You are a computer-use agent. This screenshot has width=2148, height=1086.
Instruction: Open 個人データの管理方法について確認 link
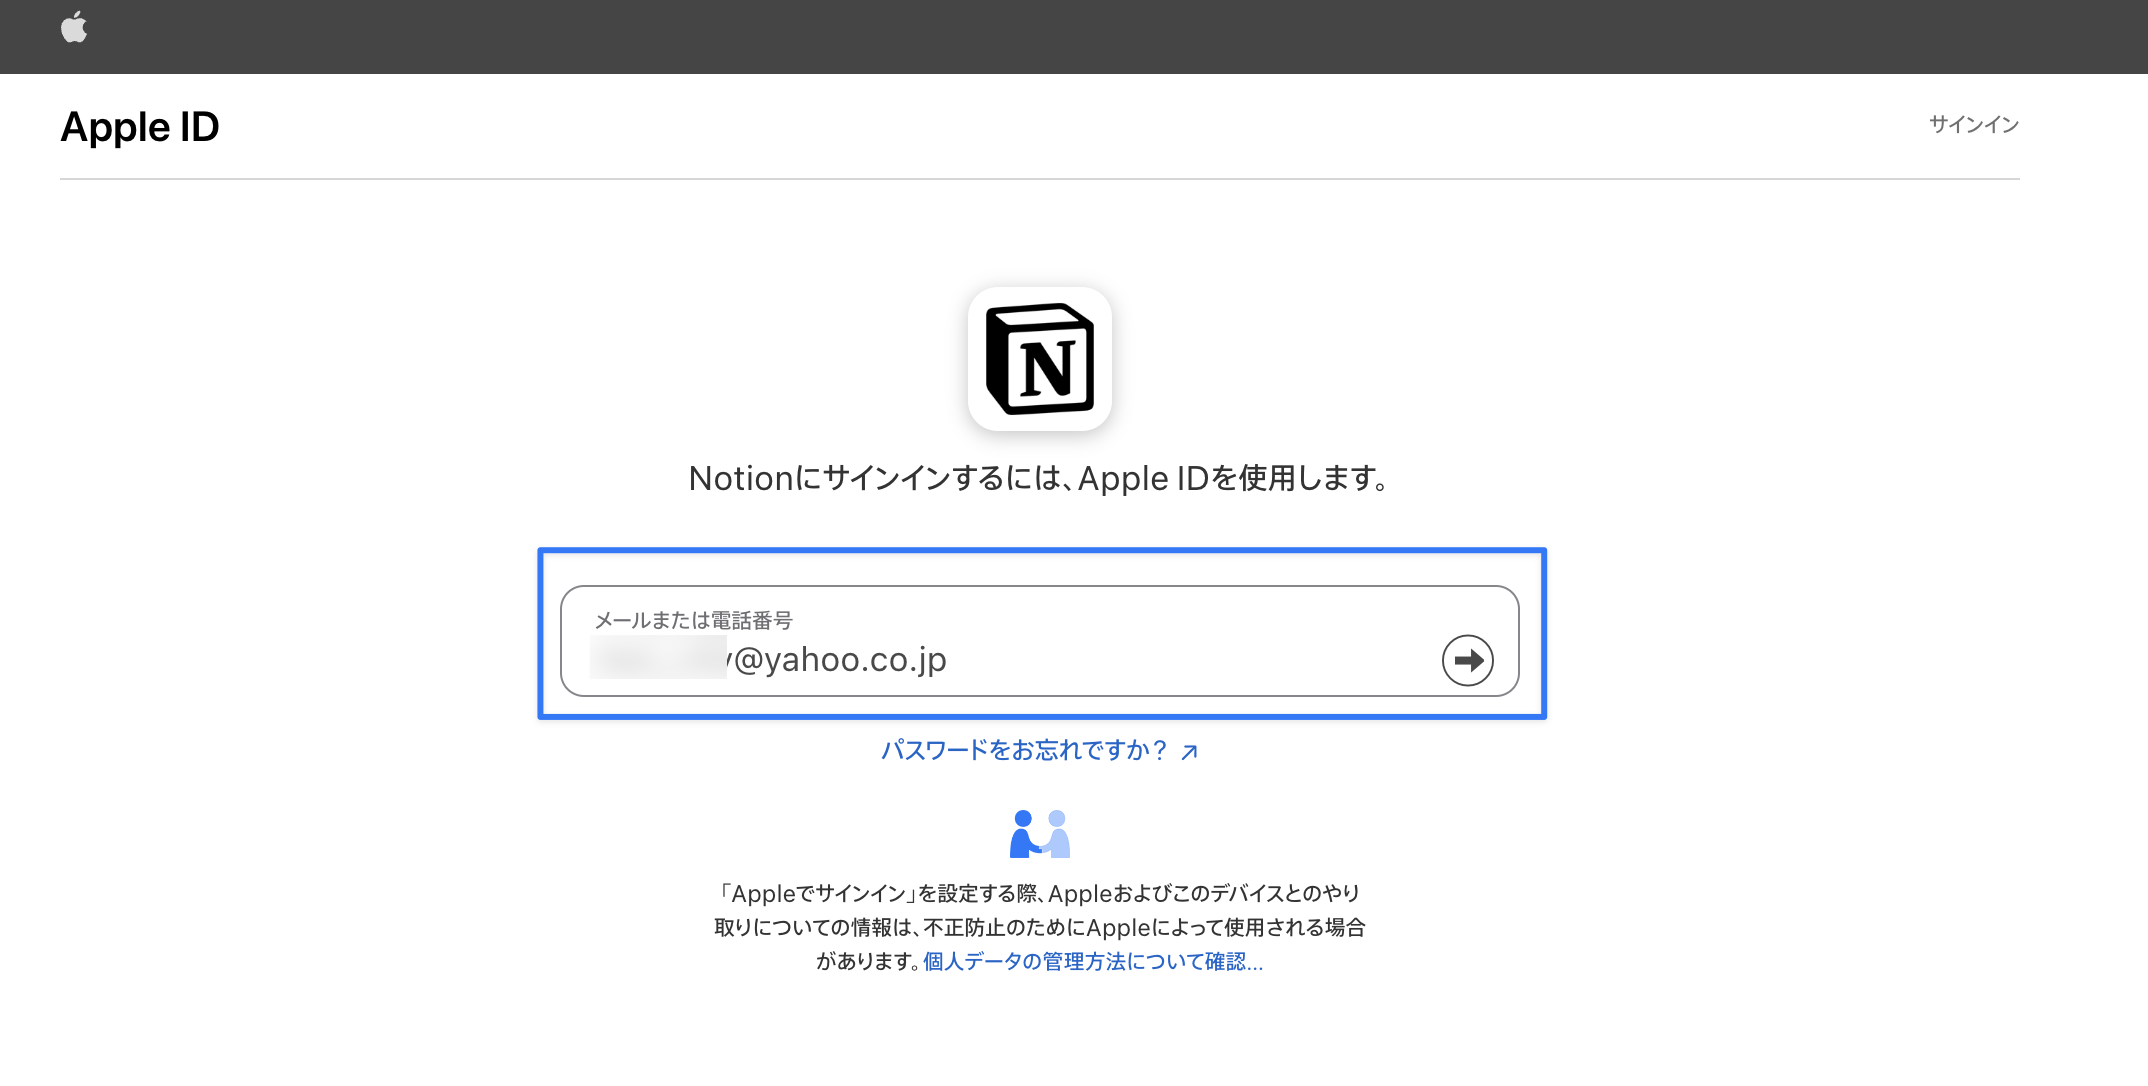click(1092, 961)
